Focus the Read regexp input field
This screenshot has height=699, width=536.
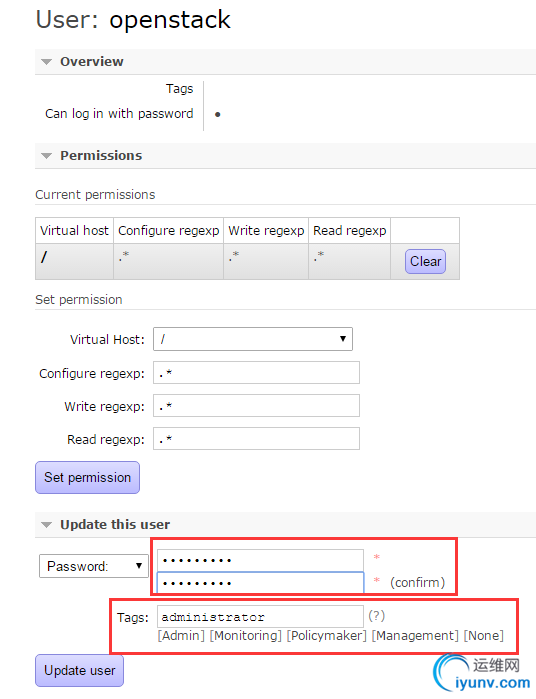256,439
